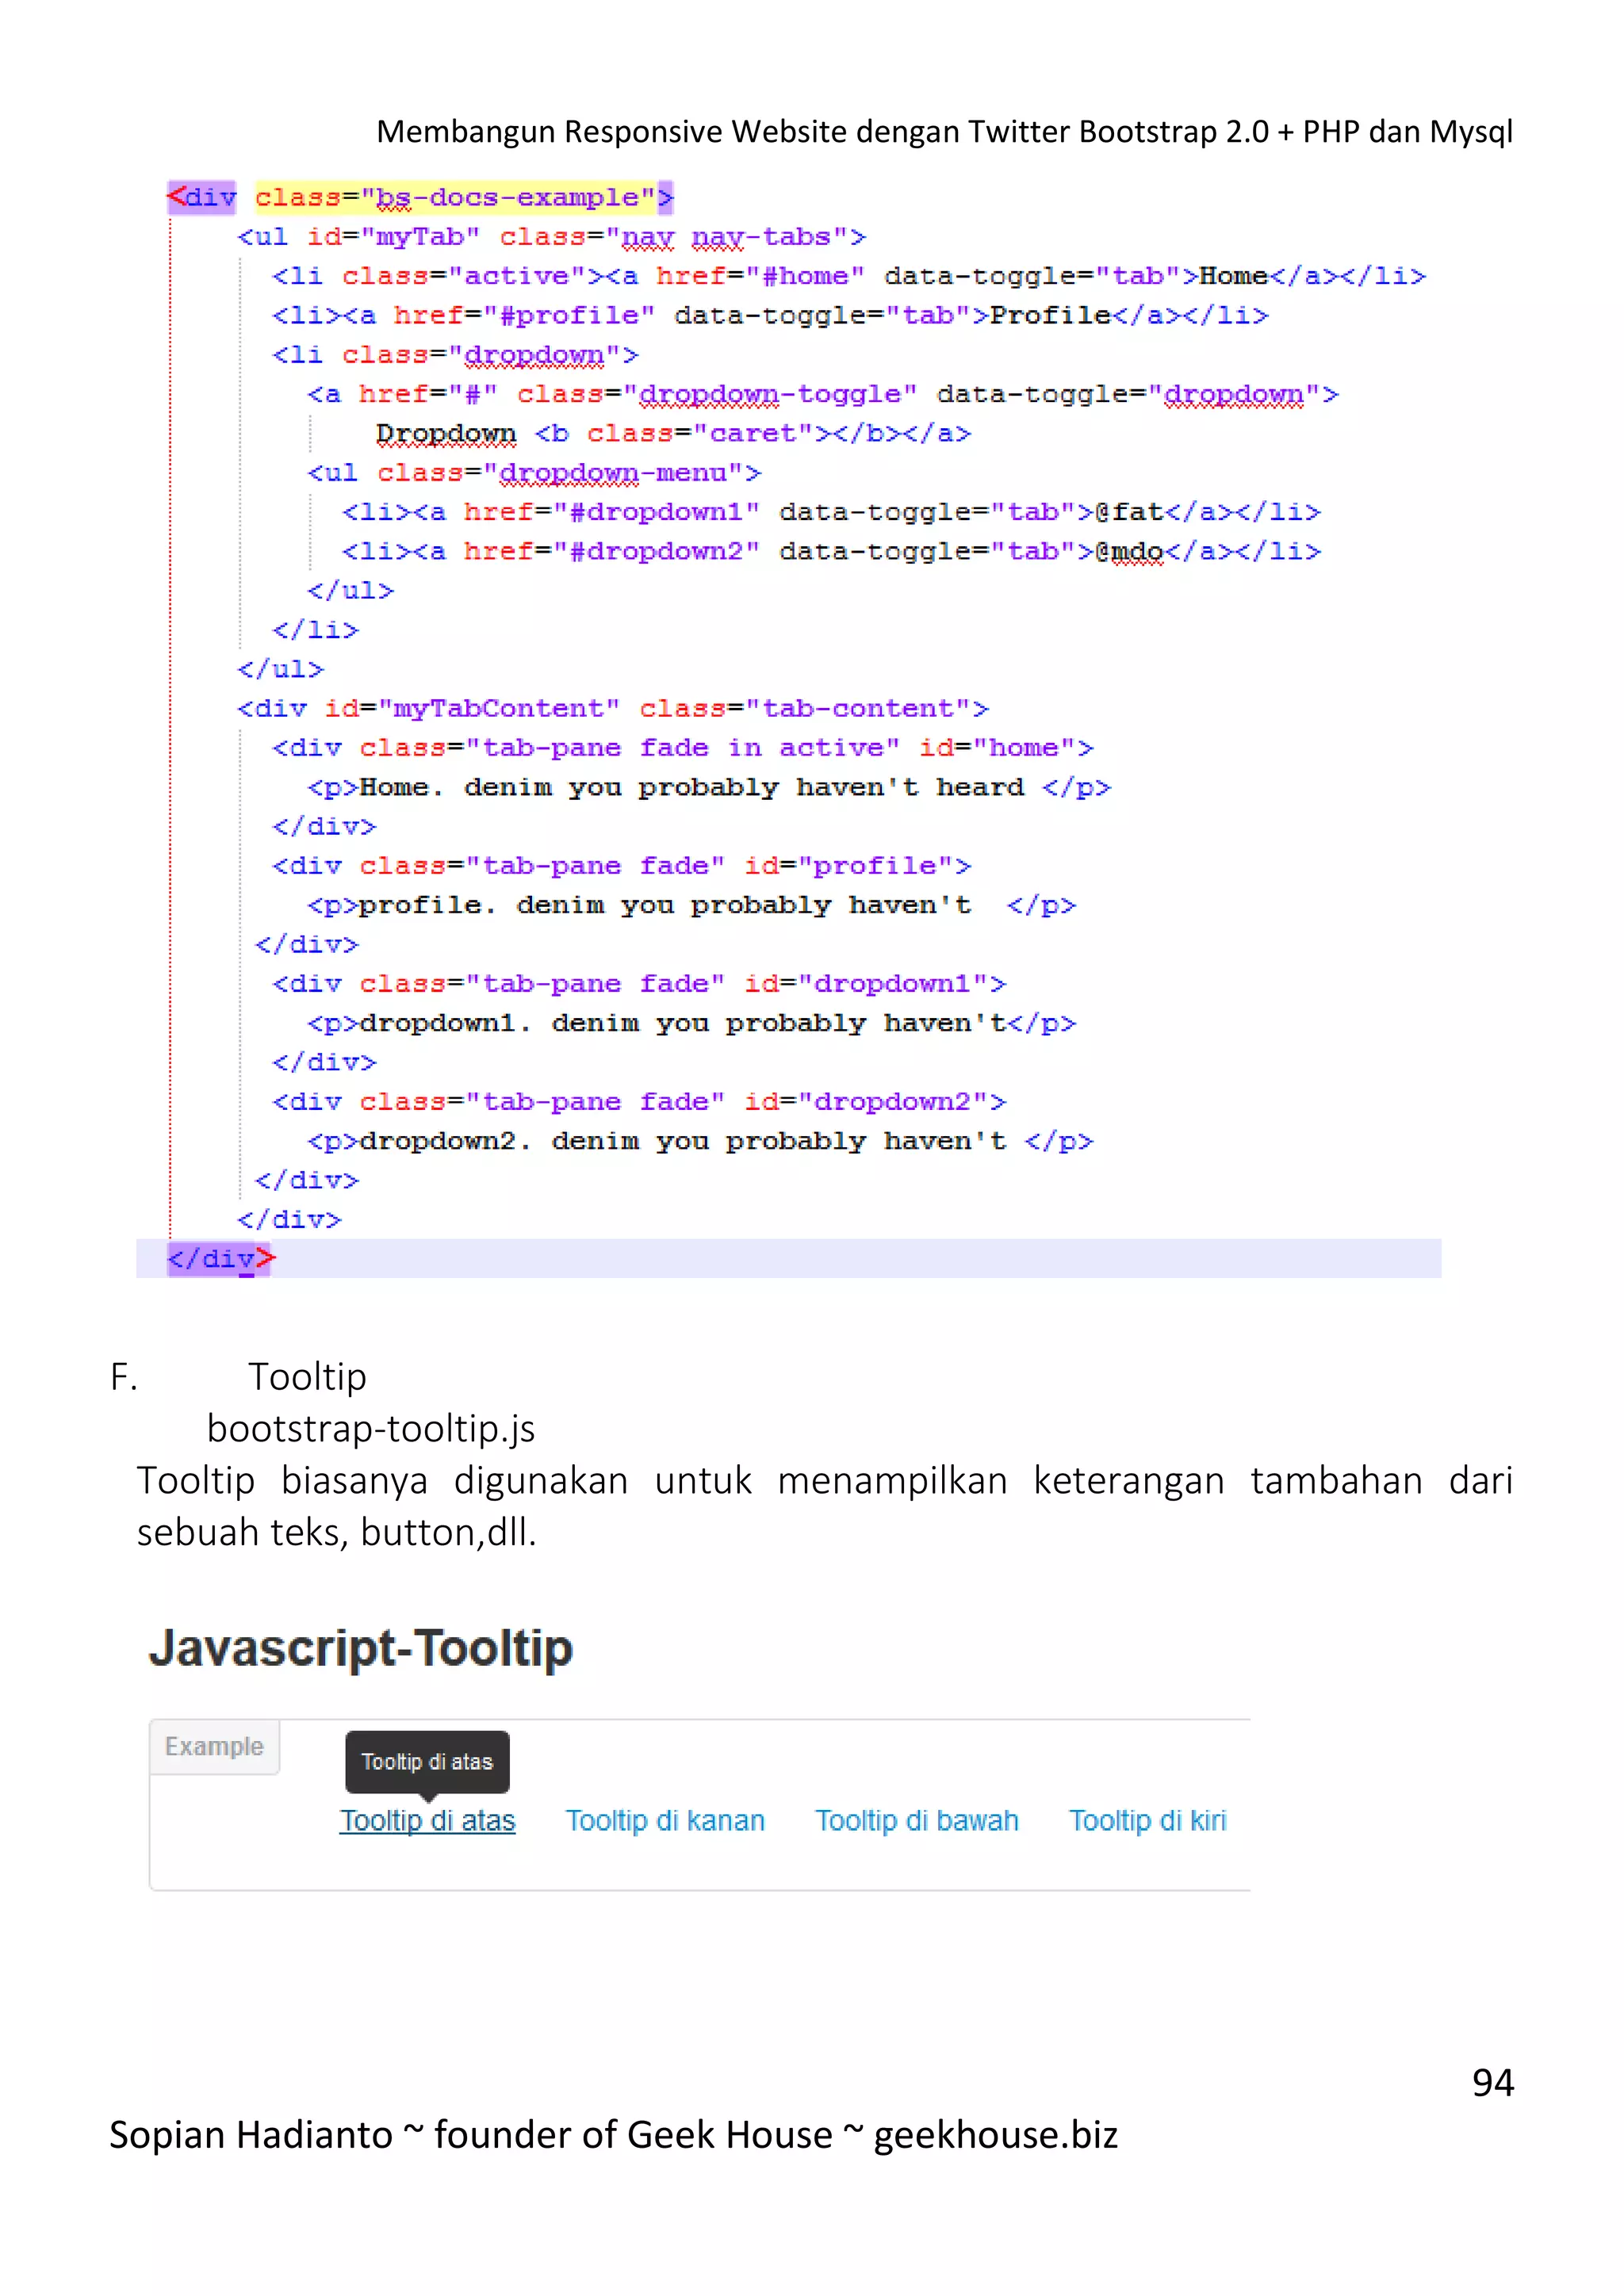Click the '<p>Home. denim you probably' line
1624x2296 pixels.
click(709, 788)
